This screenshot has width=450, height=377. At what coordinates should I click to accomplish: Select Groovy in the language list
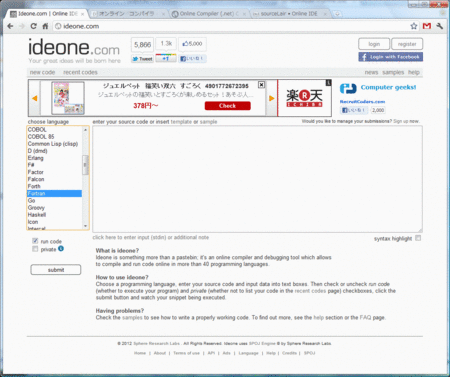tap(54, 208)
